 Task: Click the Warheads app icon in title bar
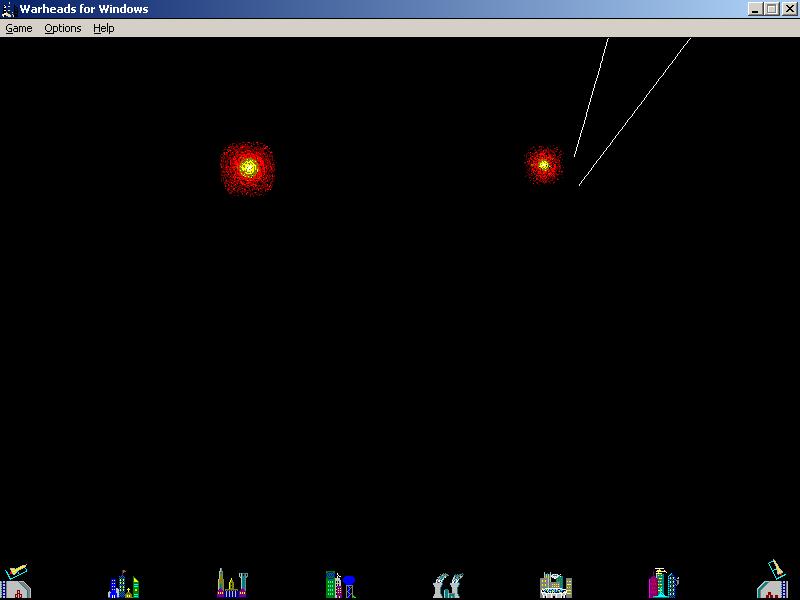tap(8, 9)
